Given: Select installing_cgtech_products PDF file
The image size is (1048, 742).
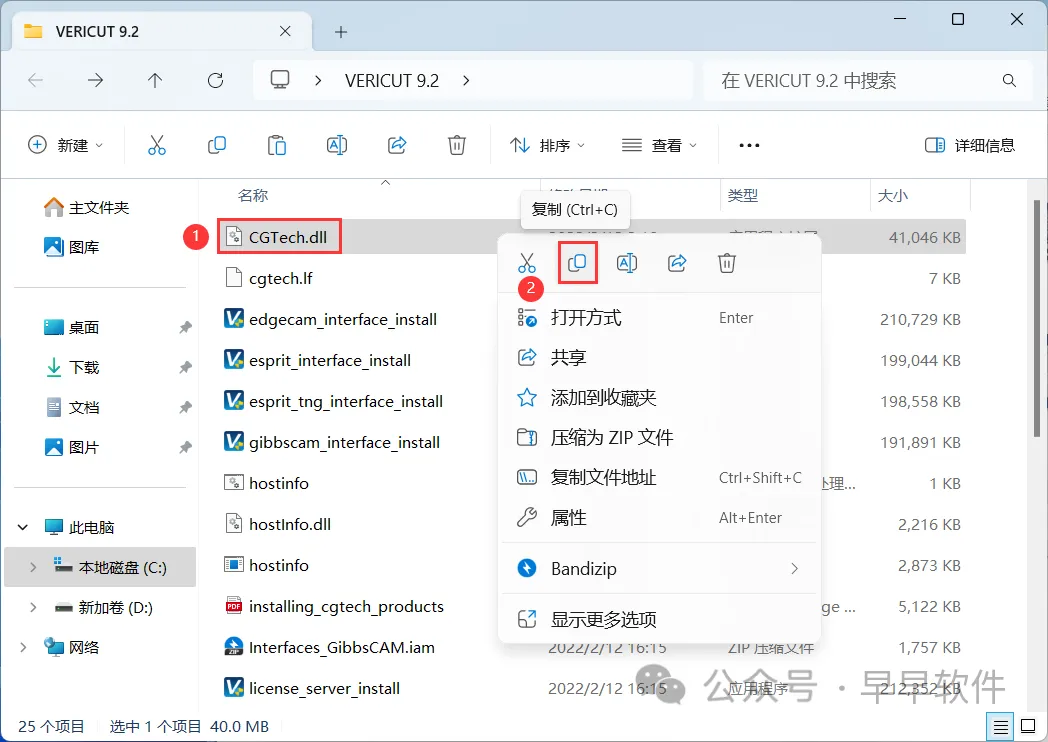Looking at the screenshot, I should click(x=335, y=606).
